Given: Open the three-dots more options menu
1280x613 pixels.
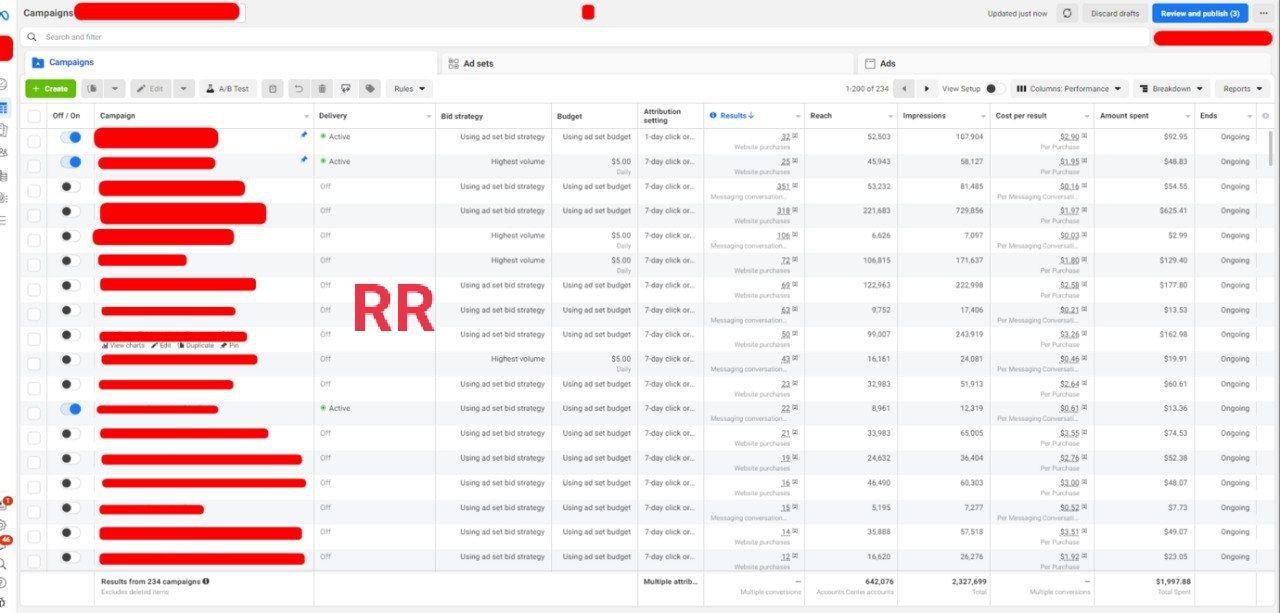Looking at the screenshot, I should click(1263, 13).
